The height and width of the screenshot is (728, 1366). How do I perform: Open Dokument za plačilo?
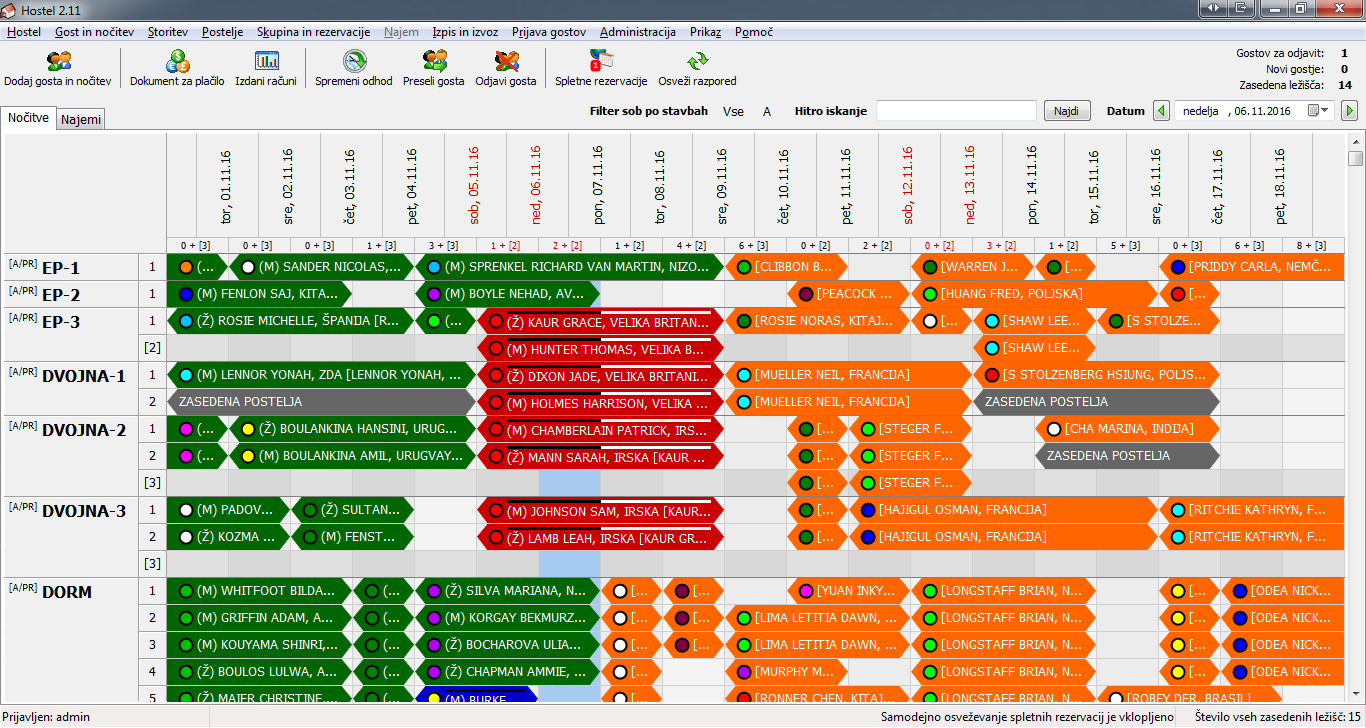(x=177, y=62)
